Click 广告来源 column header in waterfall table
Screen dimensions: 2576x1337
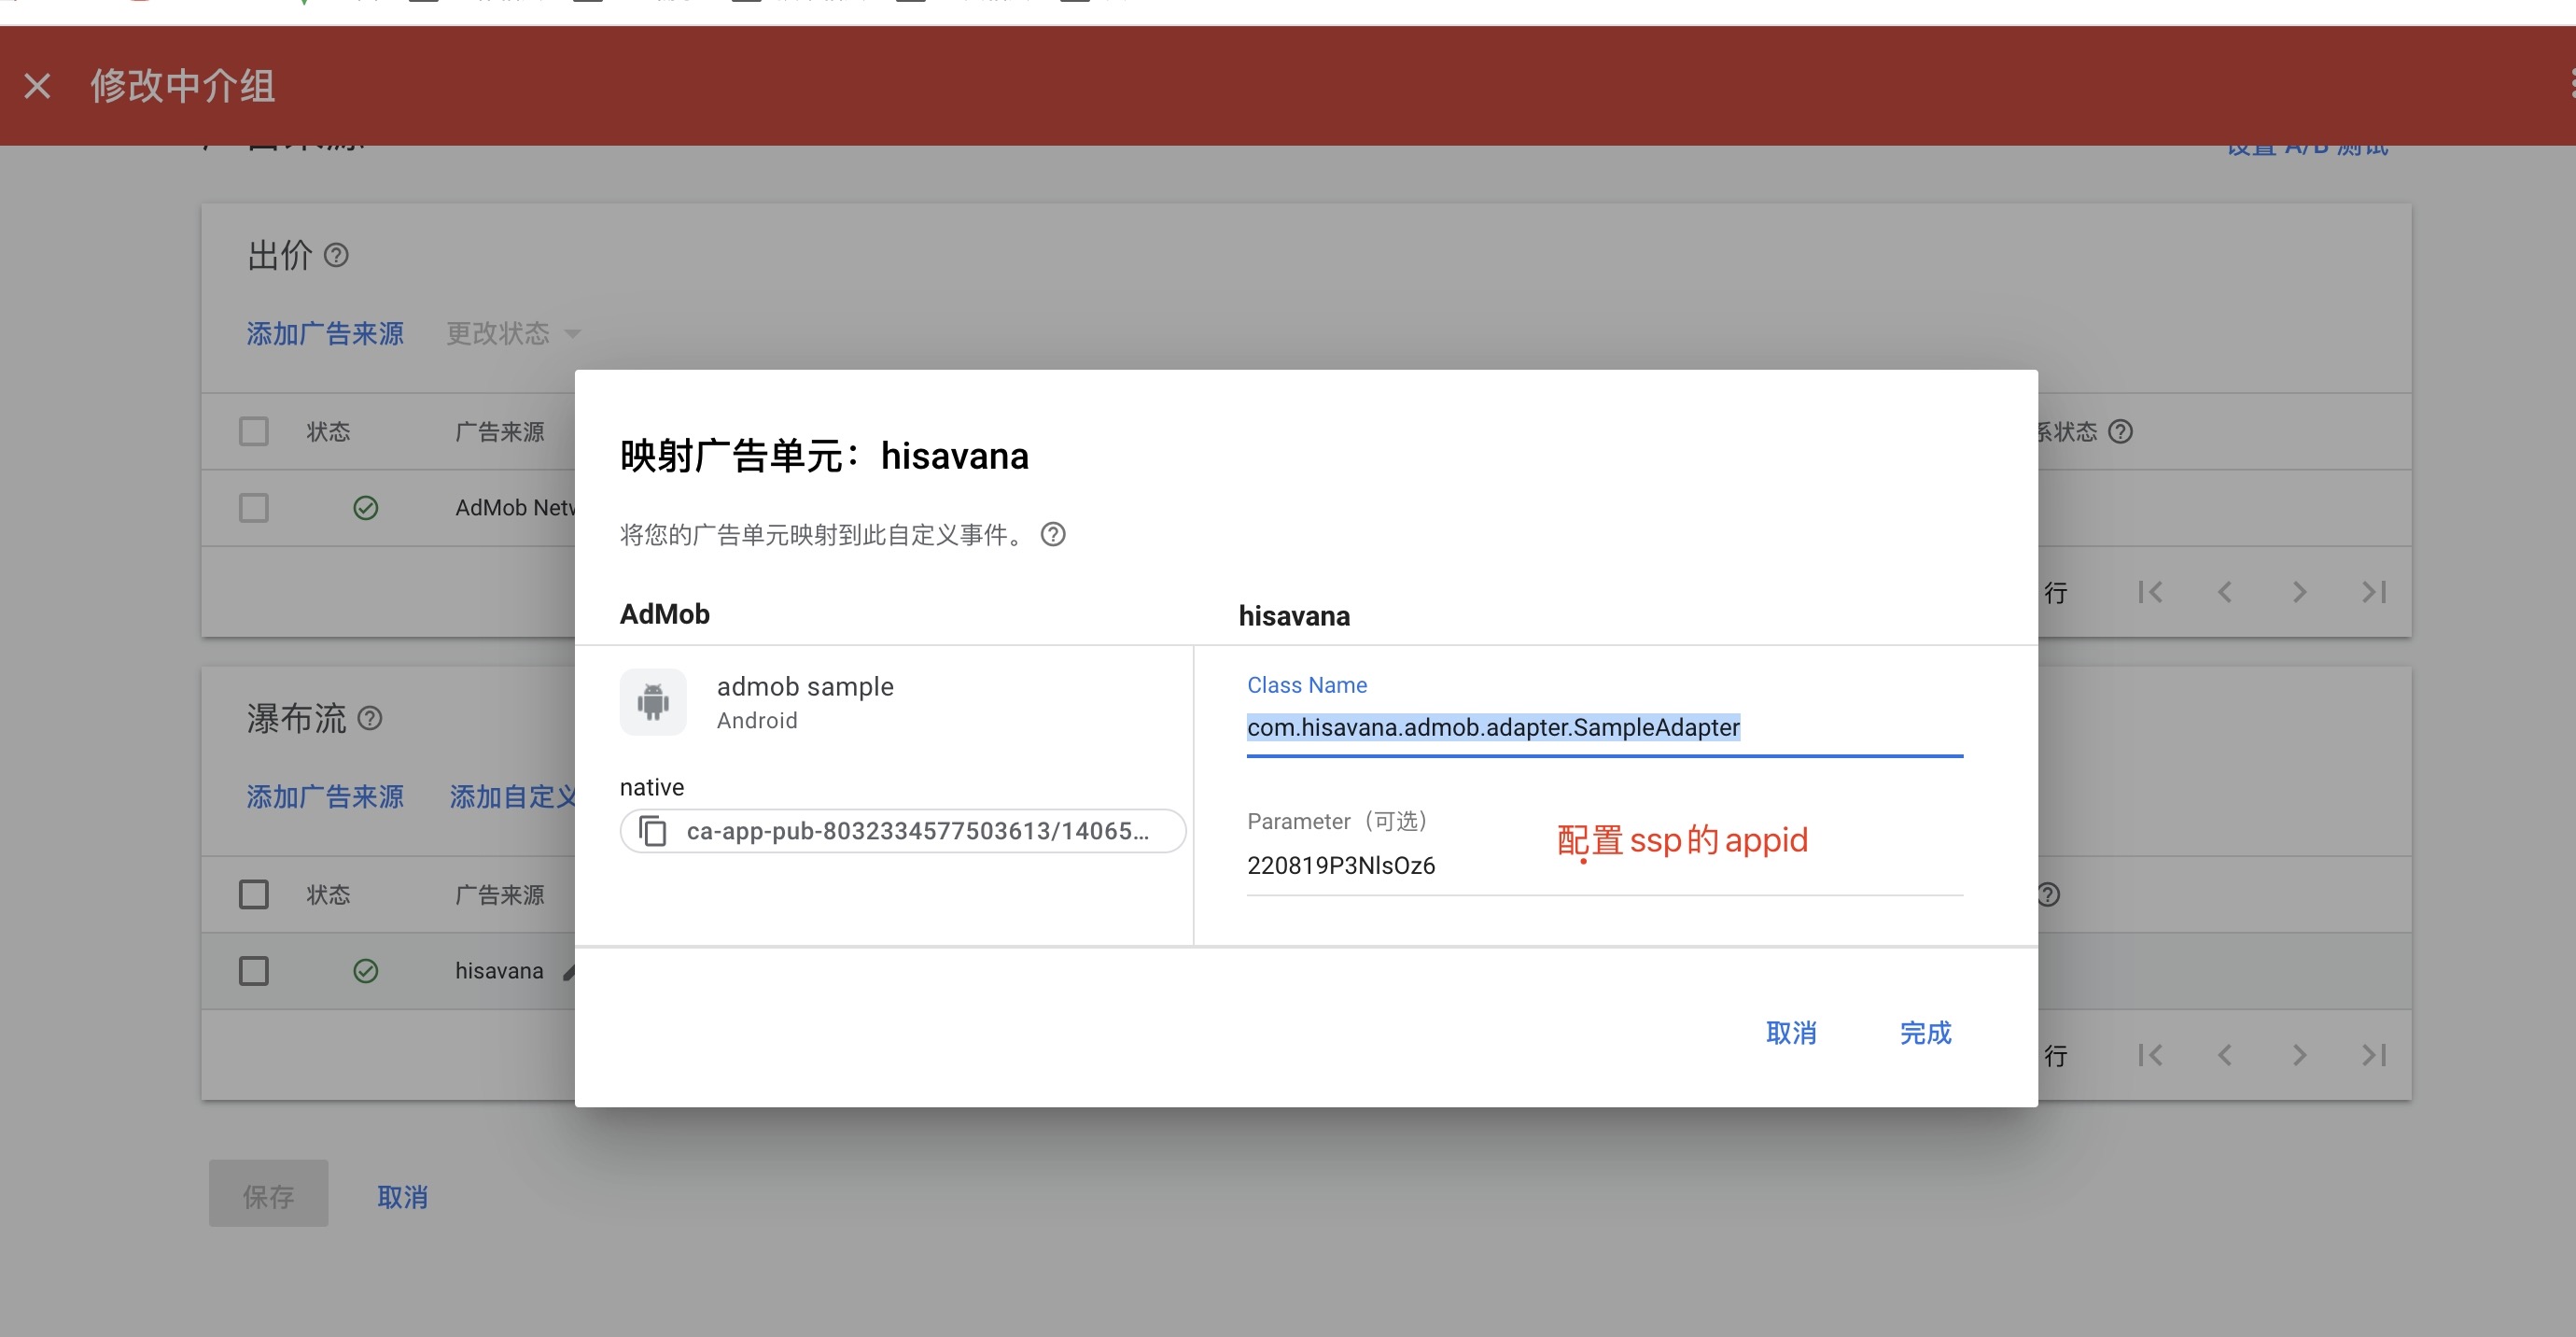pos(499,894)
